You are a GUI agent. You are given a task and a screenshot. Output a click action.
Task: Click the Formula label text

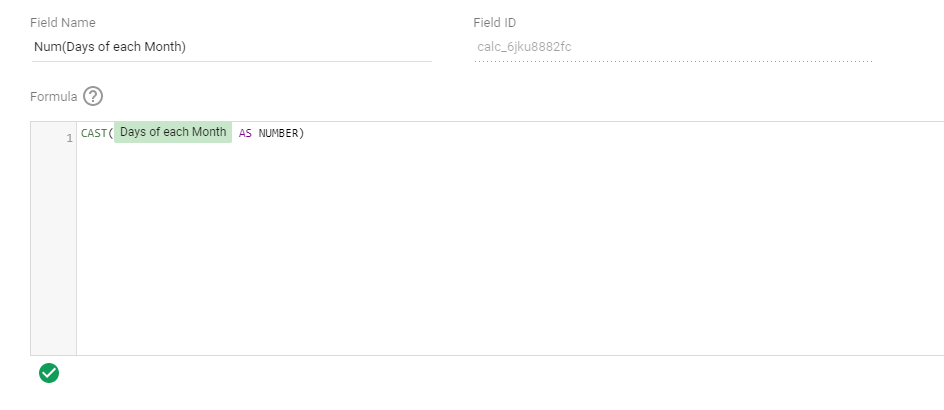(x=53, y=96)
